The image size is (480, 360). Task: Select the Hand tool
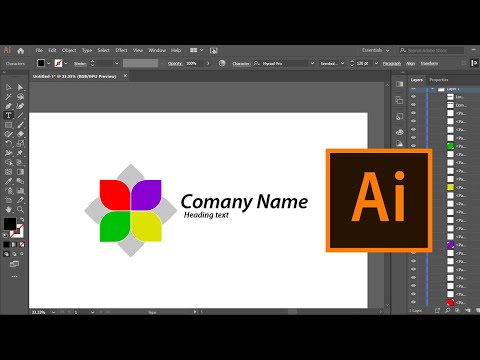click(x=9, y=209)
